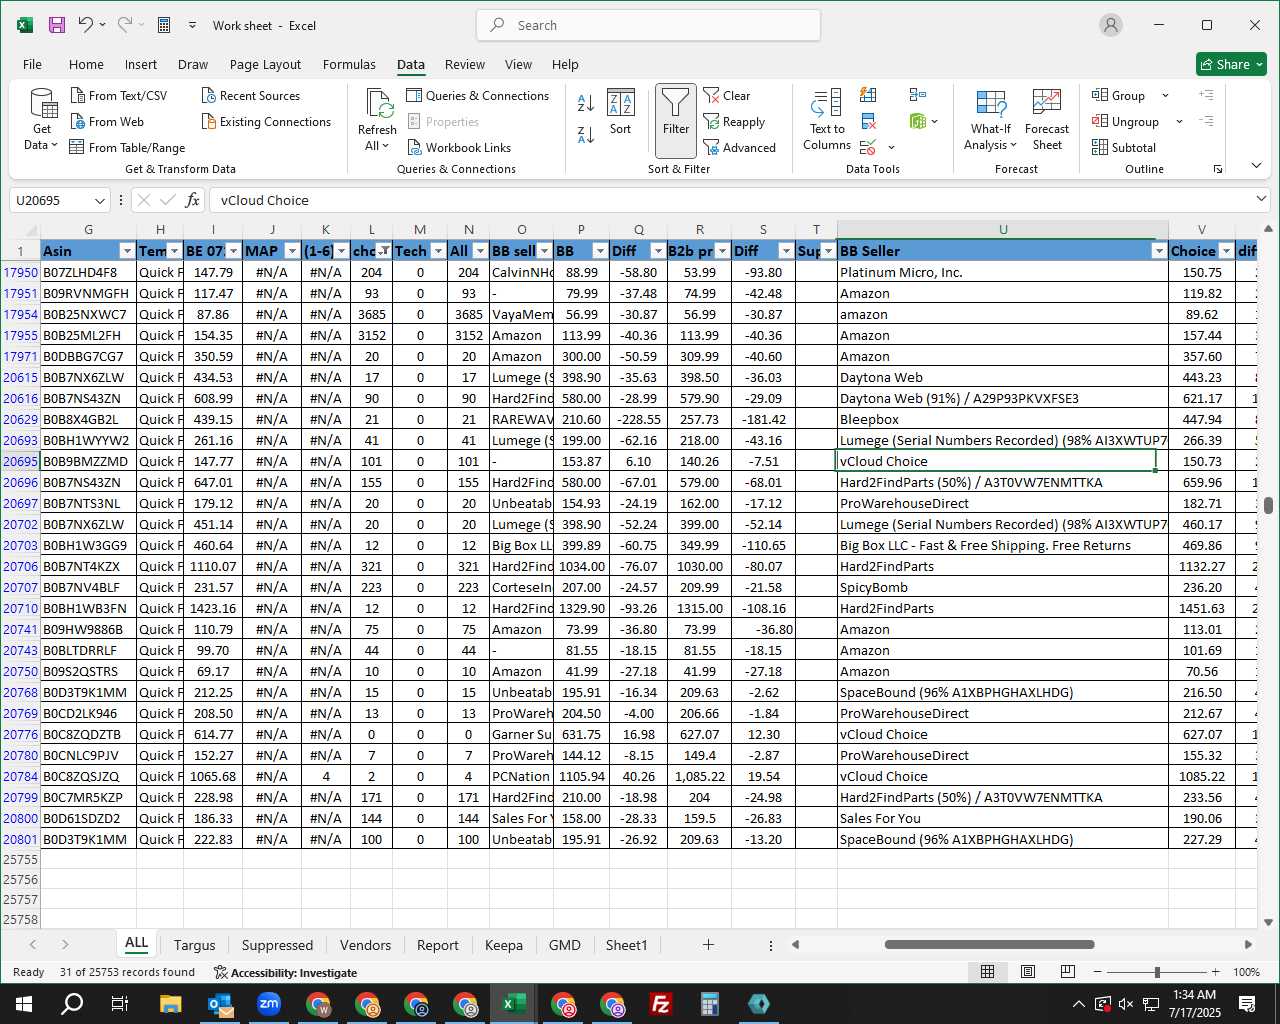Click the Share button

click(x=1232, y=64)
